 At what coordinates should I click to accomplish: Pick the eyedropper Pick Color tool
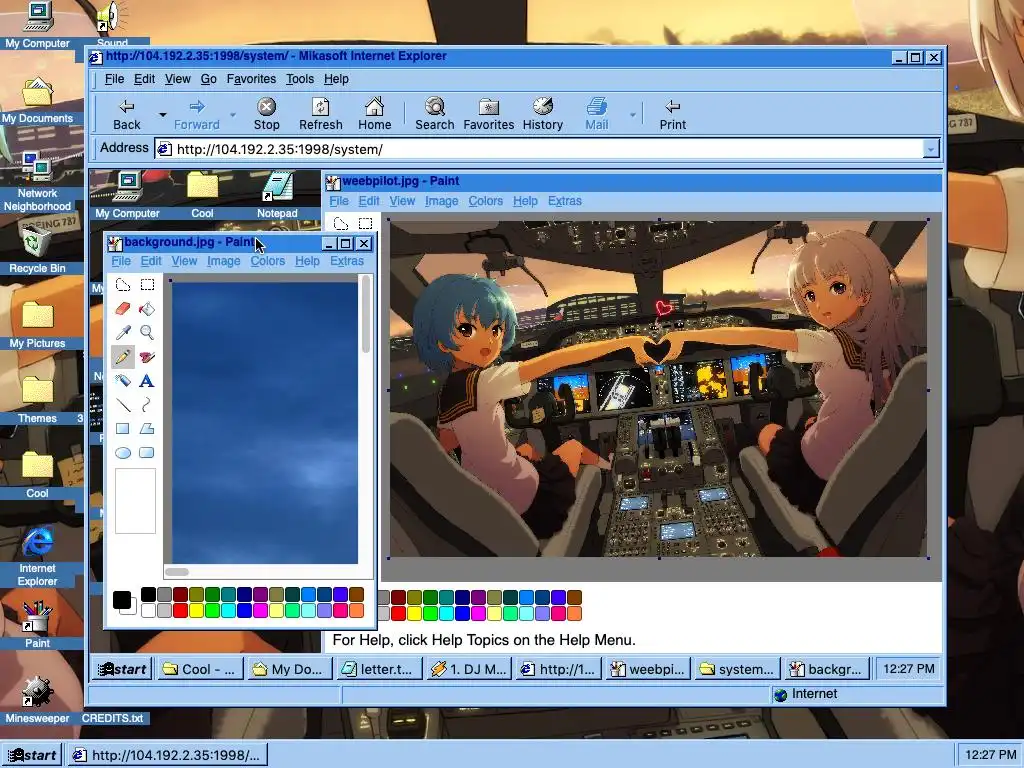tap(123, 332)
